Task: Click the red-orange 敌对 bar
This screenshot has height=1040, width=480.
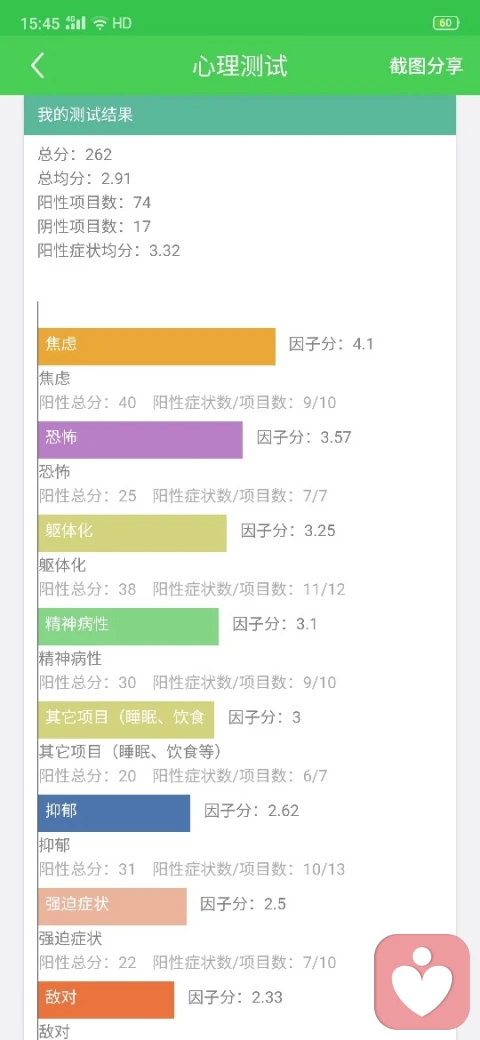Action: [106, 1000]
